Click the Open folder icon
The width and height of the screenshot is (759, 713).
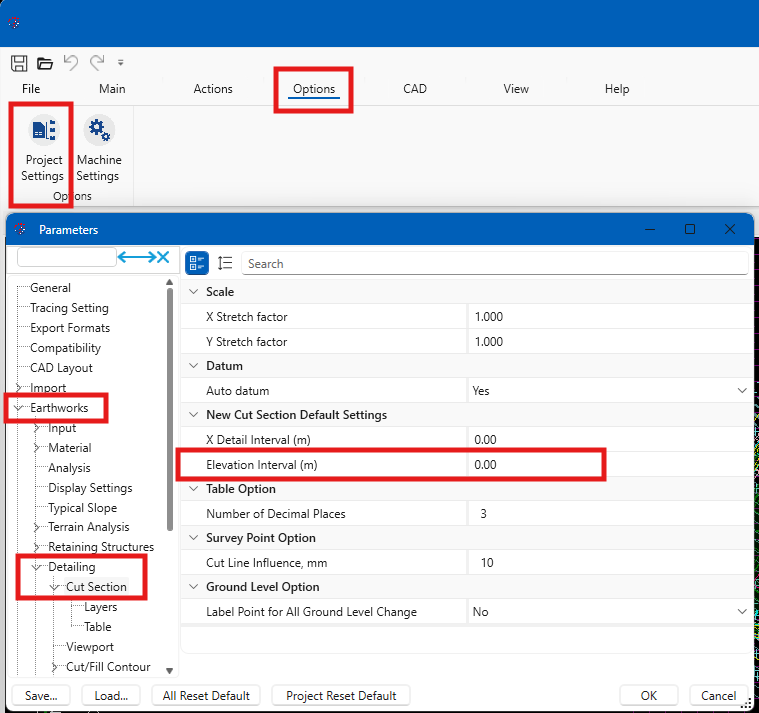coord(45,63)
